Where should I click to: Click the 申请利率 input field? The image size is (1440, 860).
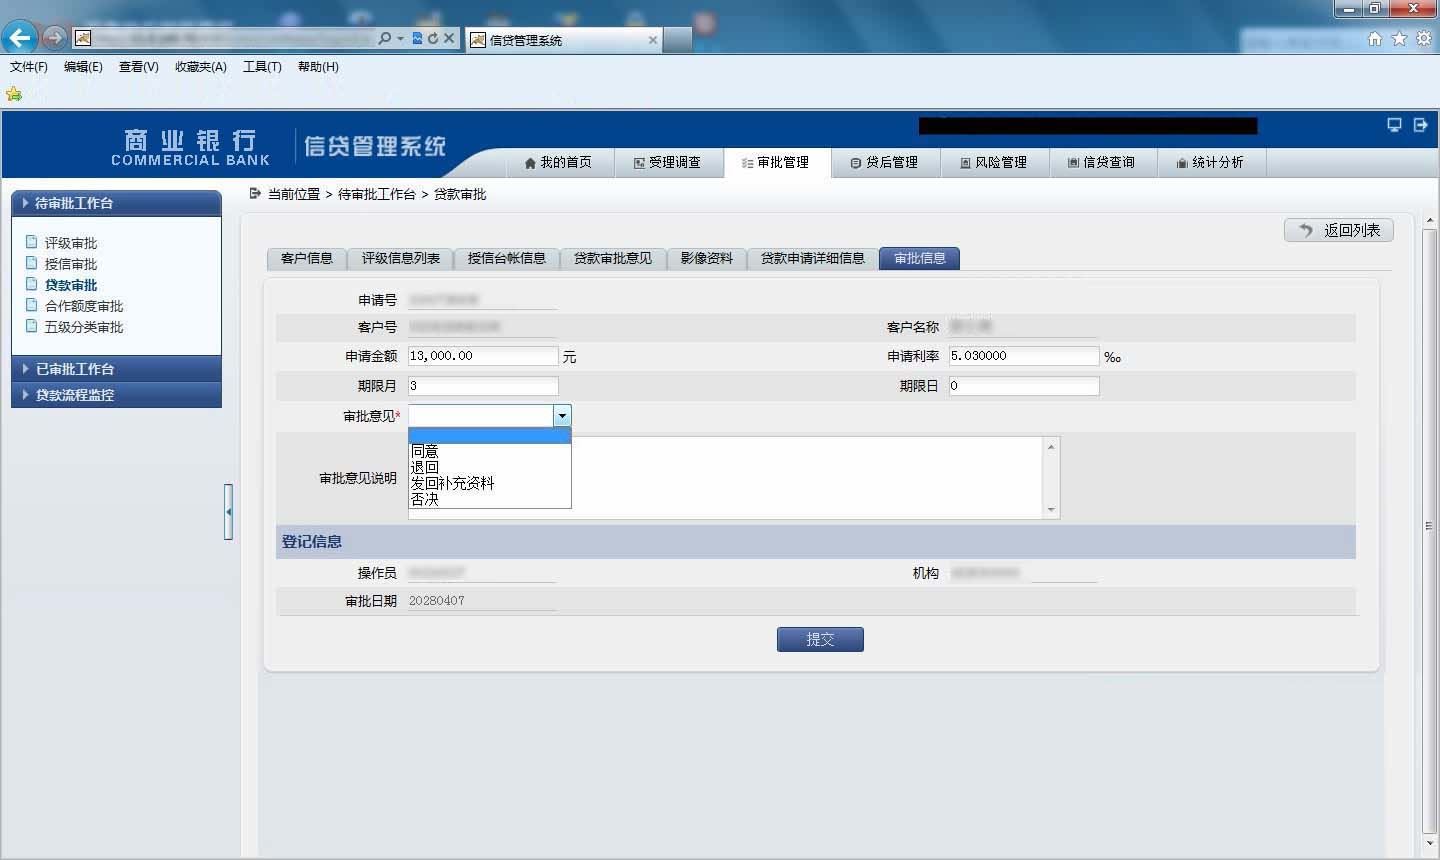(1024, 356)
